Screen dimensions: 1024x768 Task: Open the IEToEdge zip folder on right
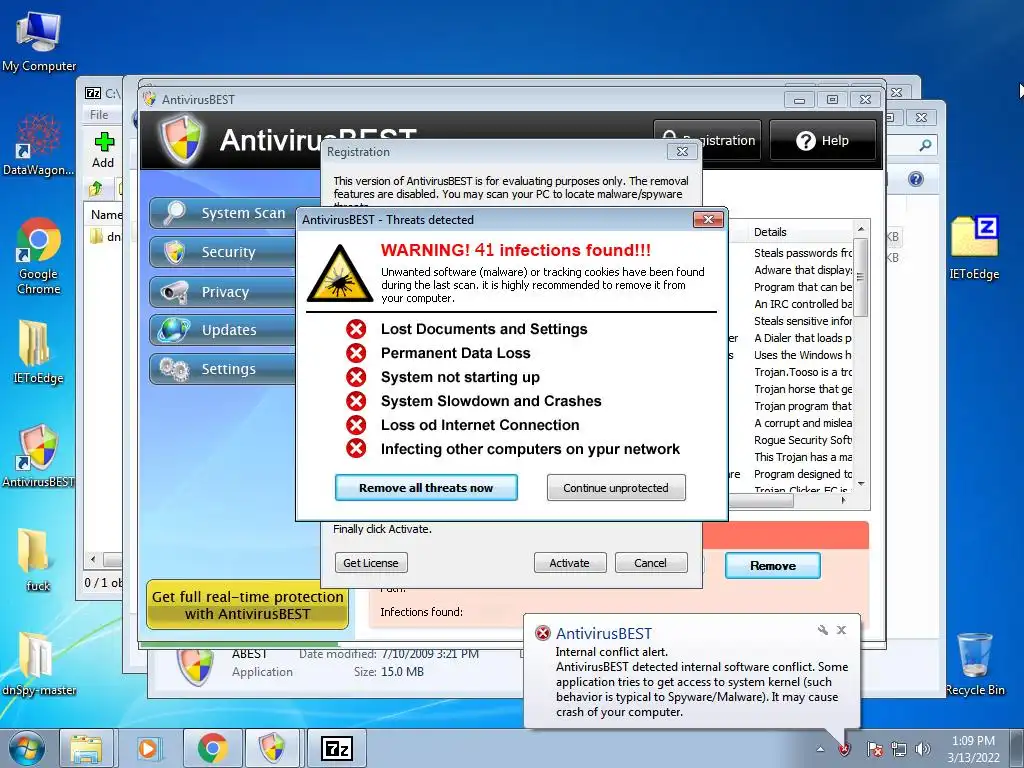tap(974, 247)
